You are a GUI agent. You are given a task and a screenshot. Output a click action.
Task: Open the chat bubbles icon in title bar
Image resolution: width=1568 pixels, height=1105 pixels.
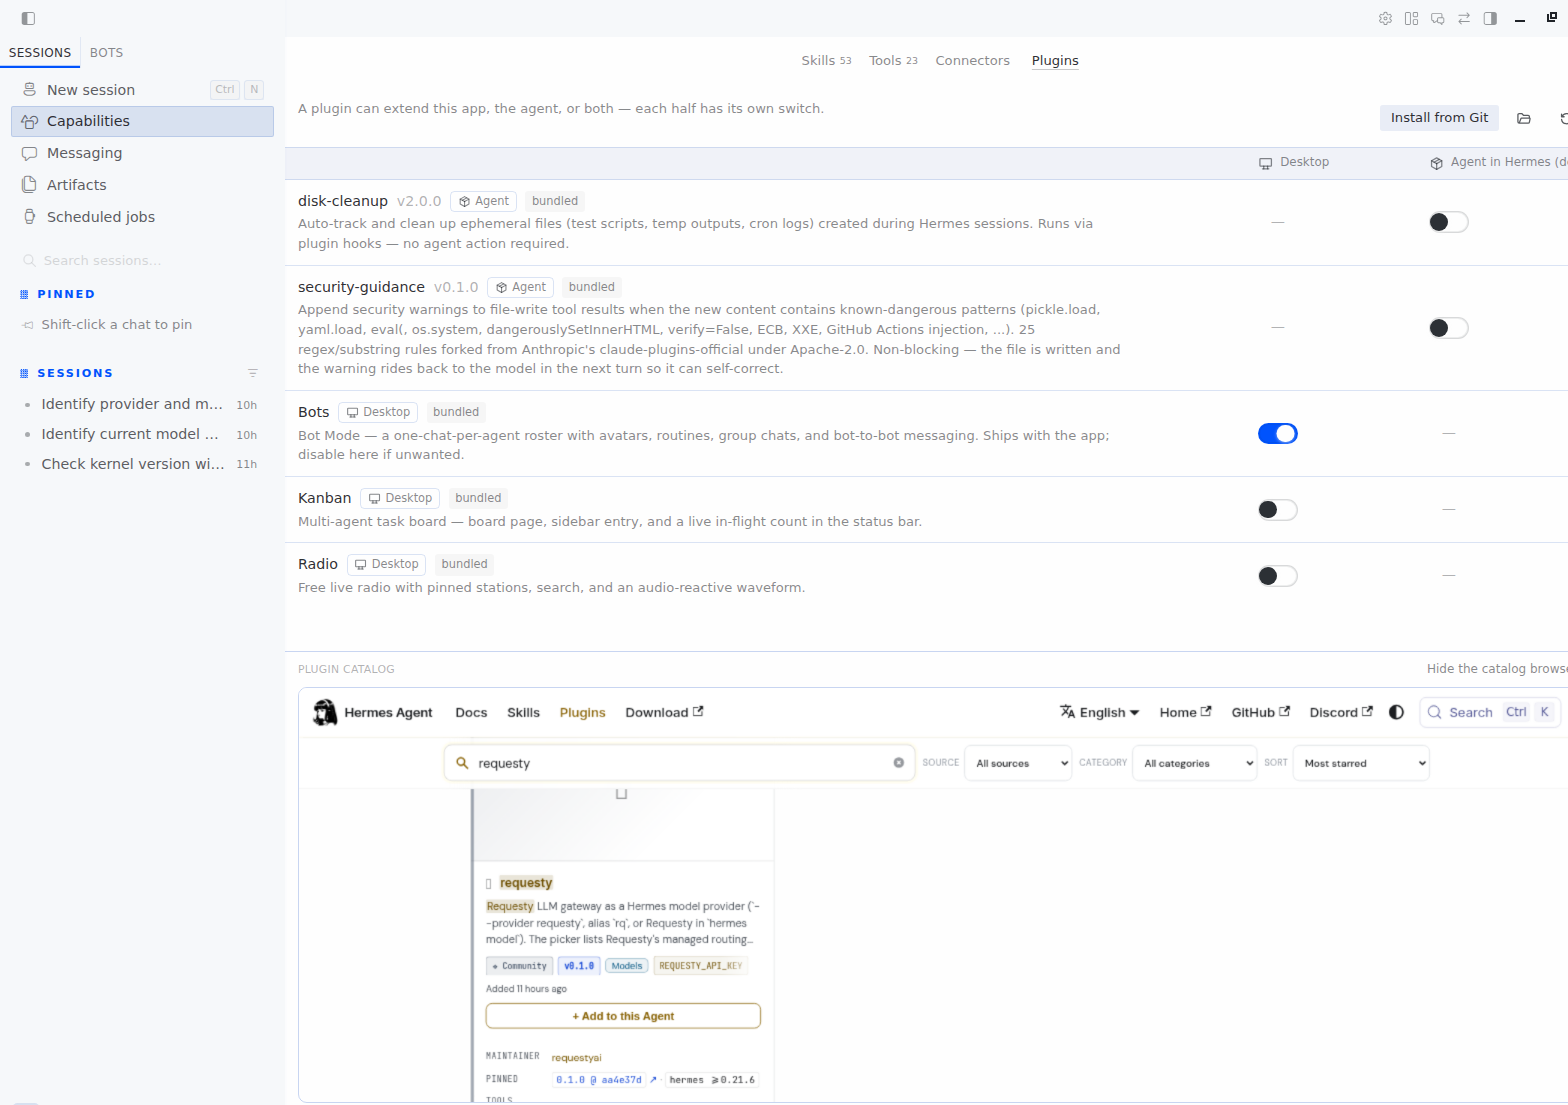pos(1437,18)
